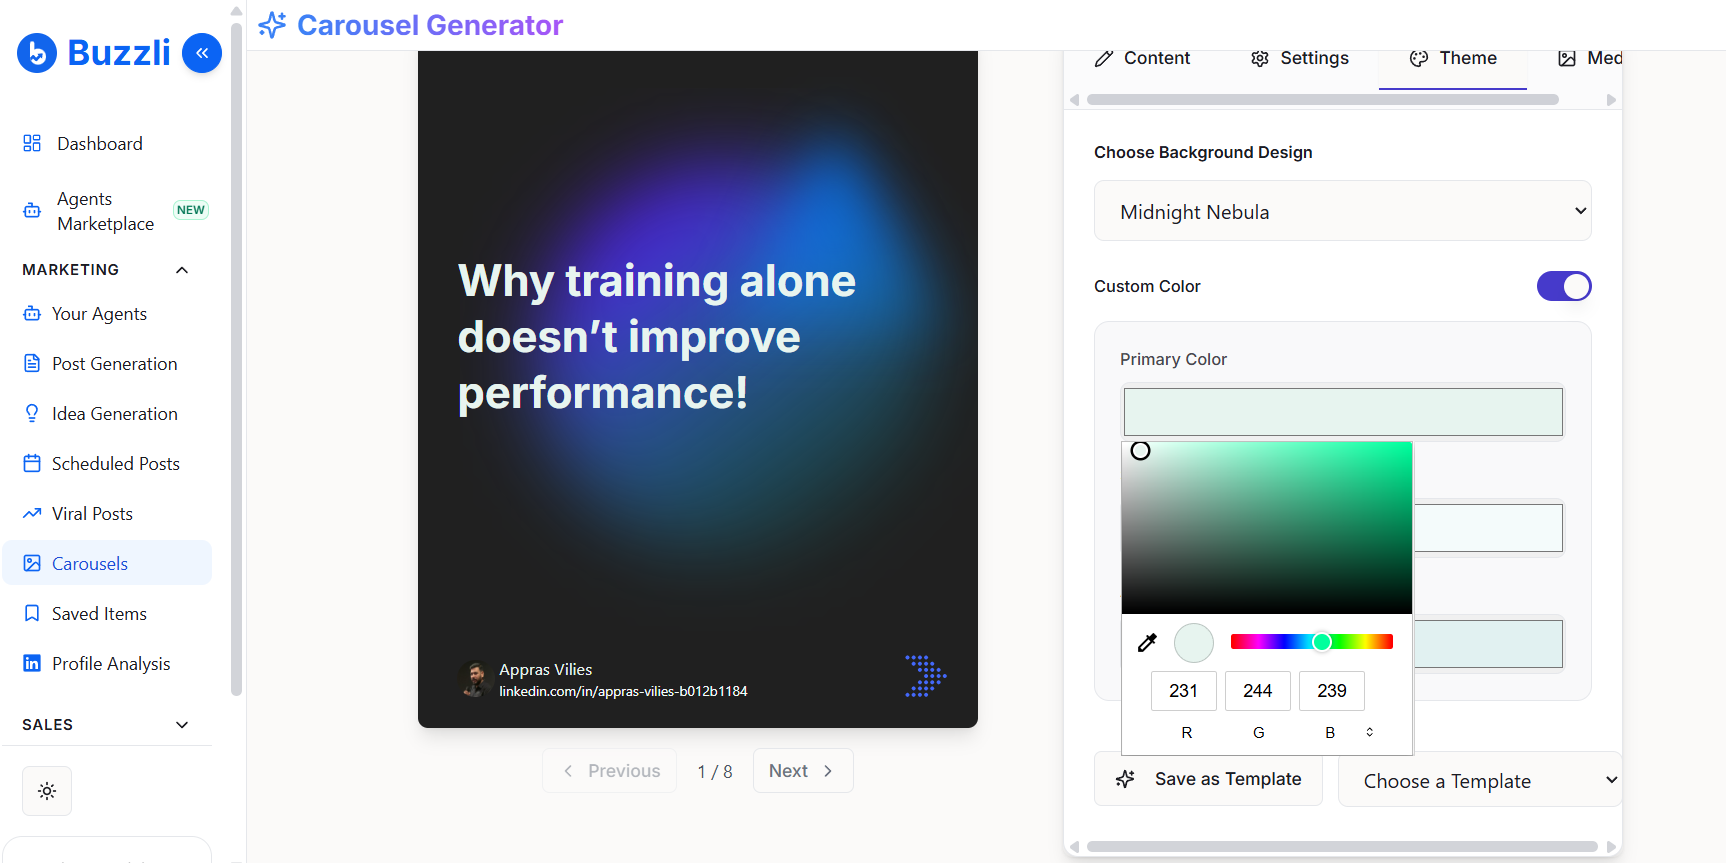Select the Theme tab
Screen dimensions: 1726x863
point(1453,58)
